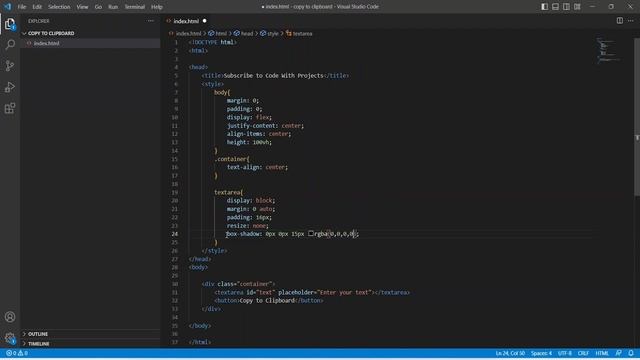
Task: Click the errors and warnings status indicator
Action: point(17,353)
